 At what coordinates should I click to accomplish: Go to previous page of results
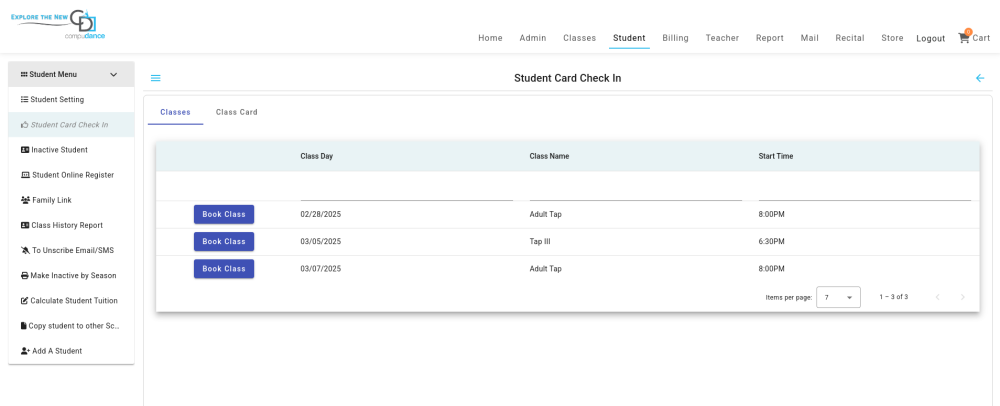click(x=938, y=297)
